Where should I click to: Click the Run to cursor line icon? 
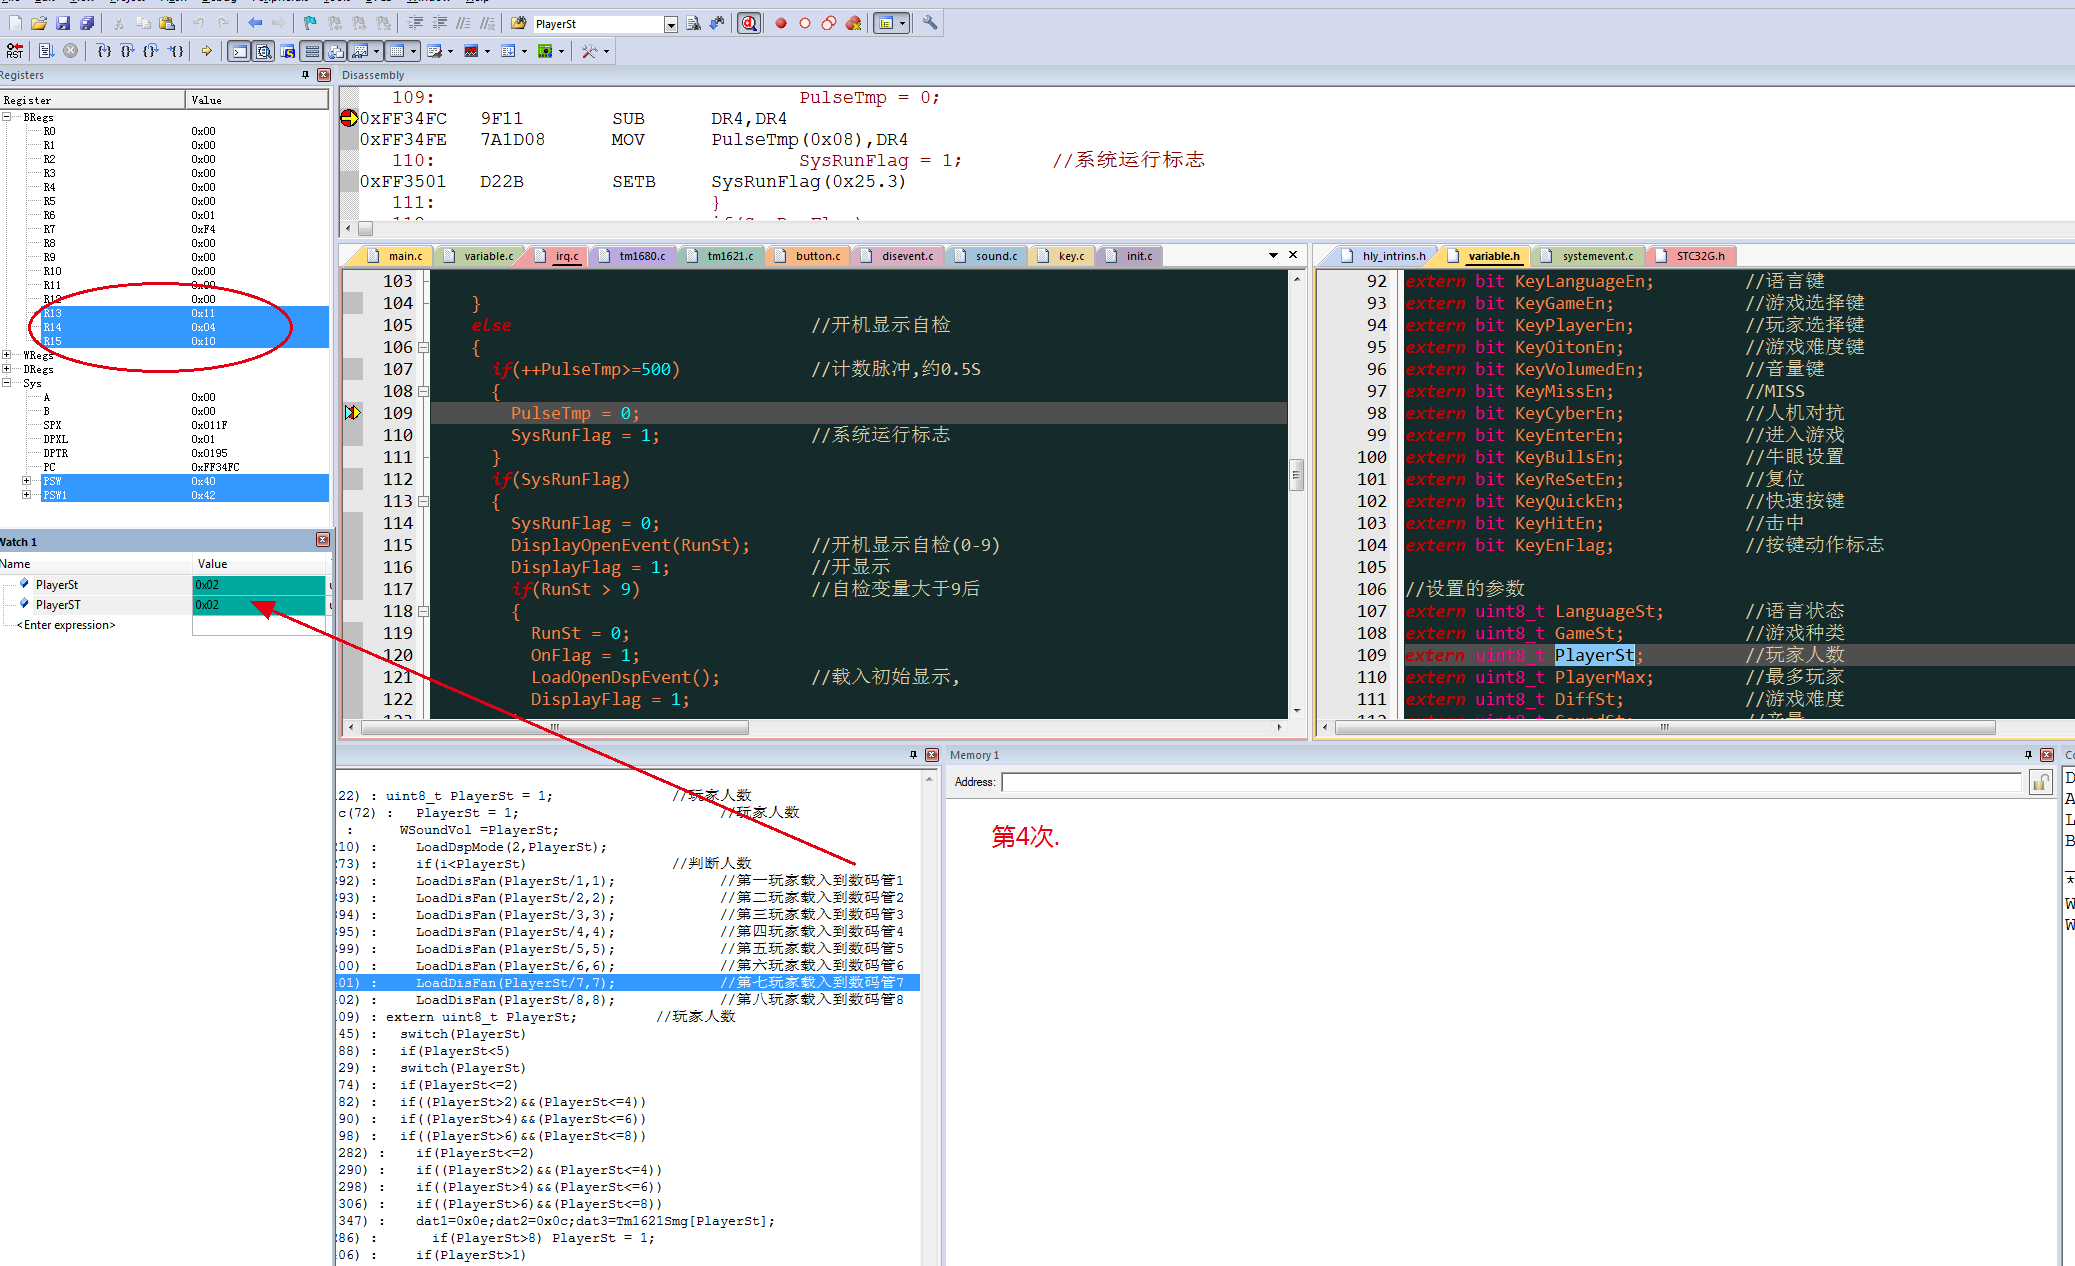point(175,51)
